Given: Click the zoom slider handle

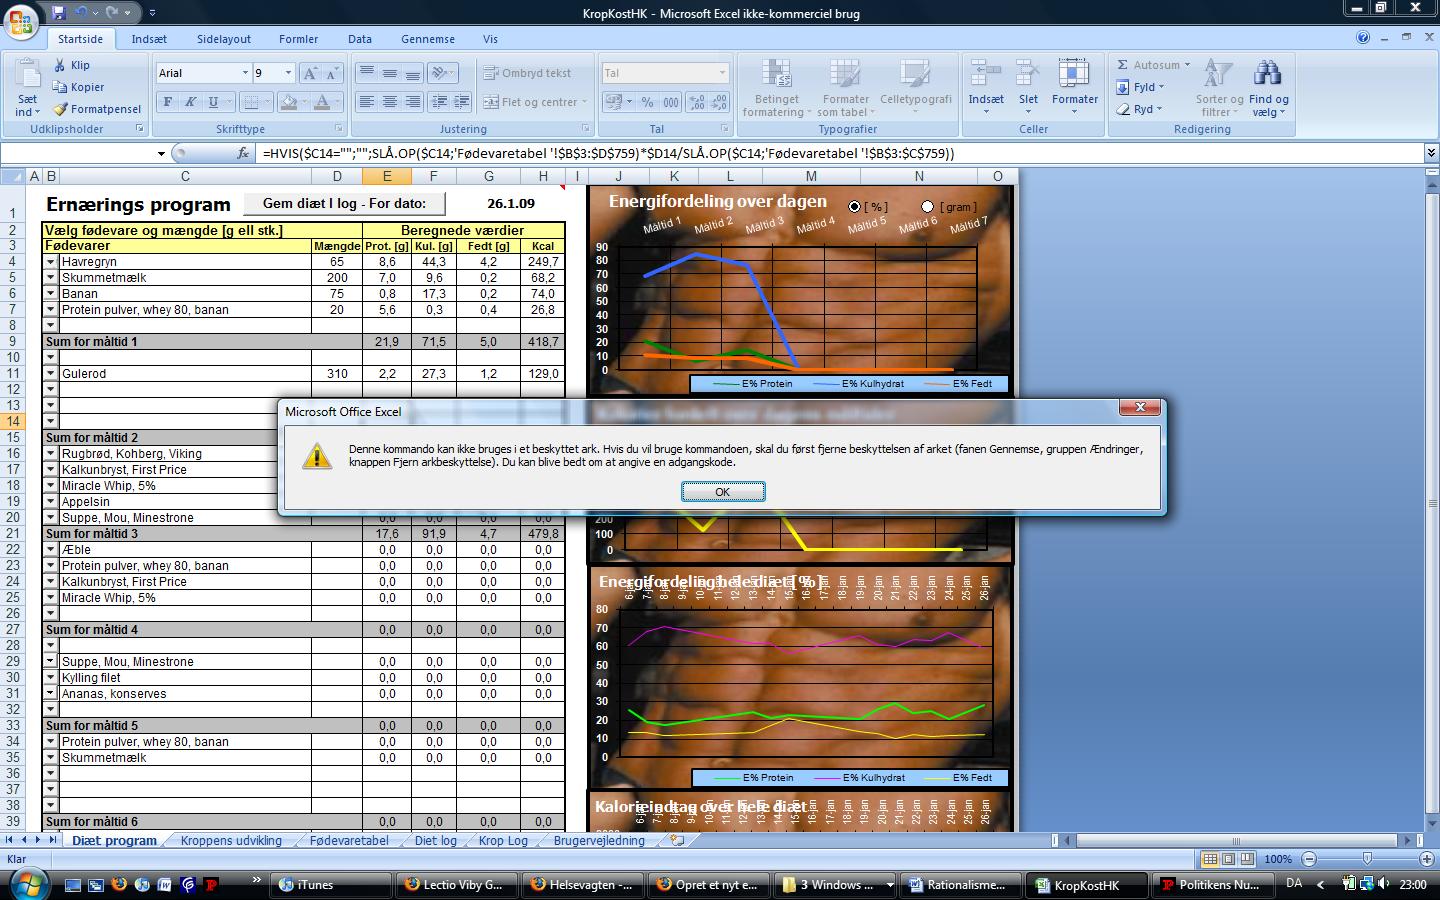Looking at the screenshot, I should pyautogui.click(x=1367, y=859).
